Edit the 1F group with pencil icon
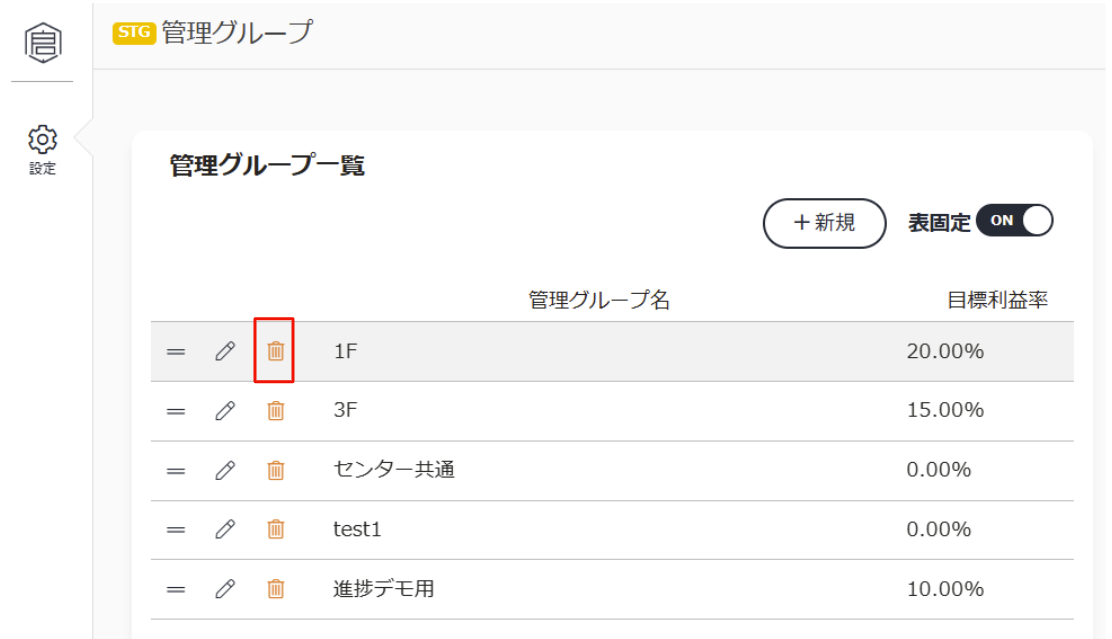 (x=225, y=351)
